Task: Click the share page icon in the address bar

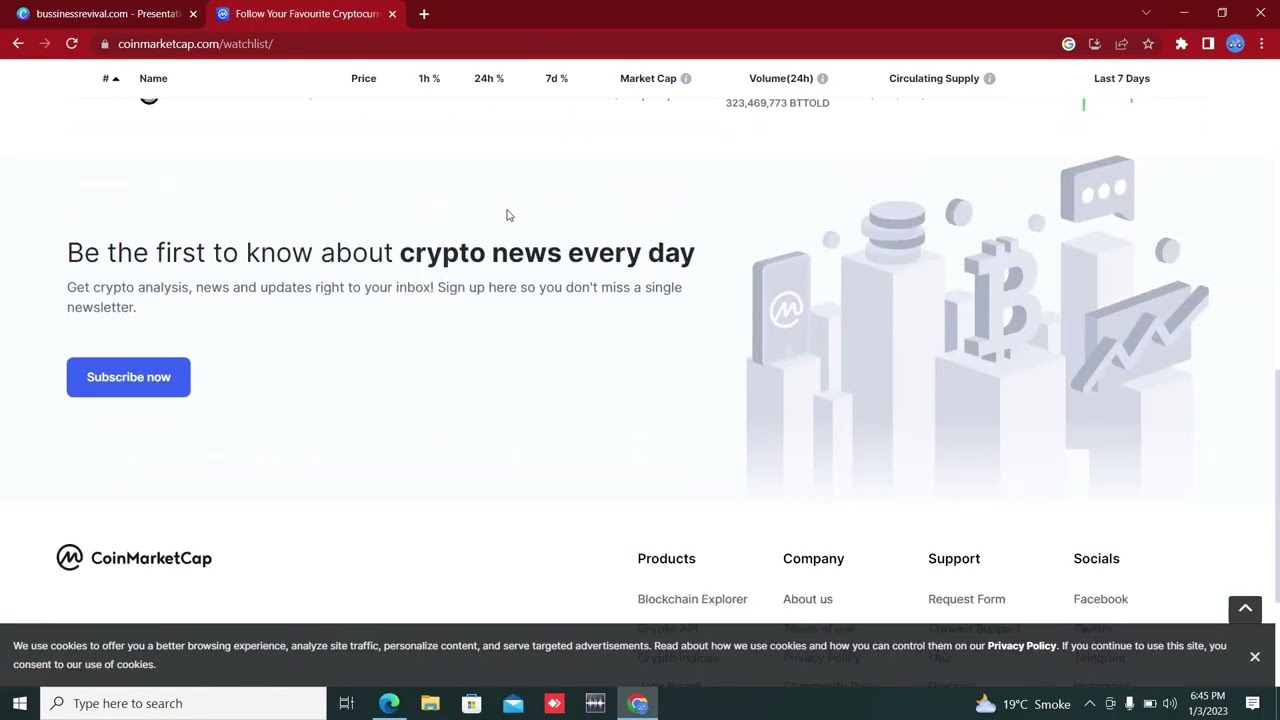Action: [x=1121, y=44]
